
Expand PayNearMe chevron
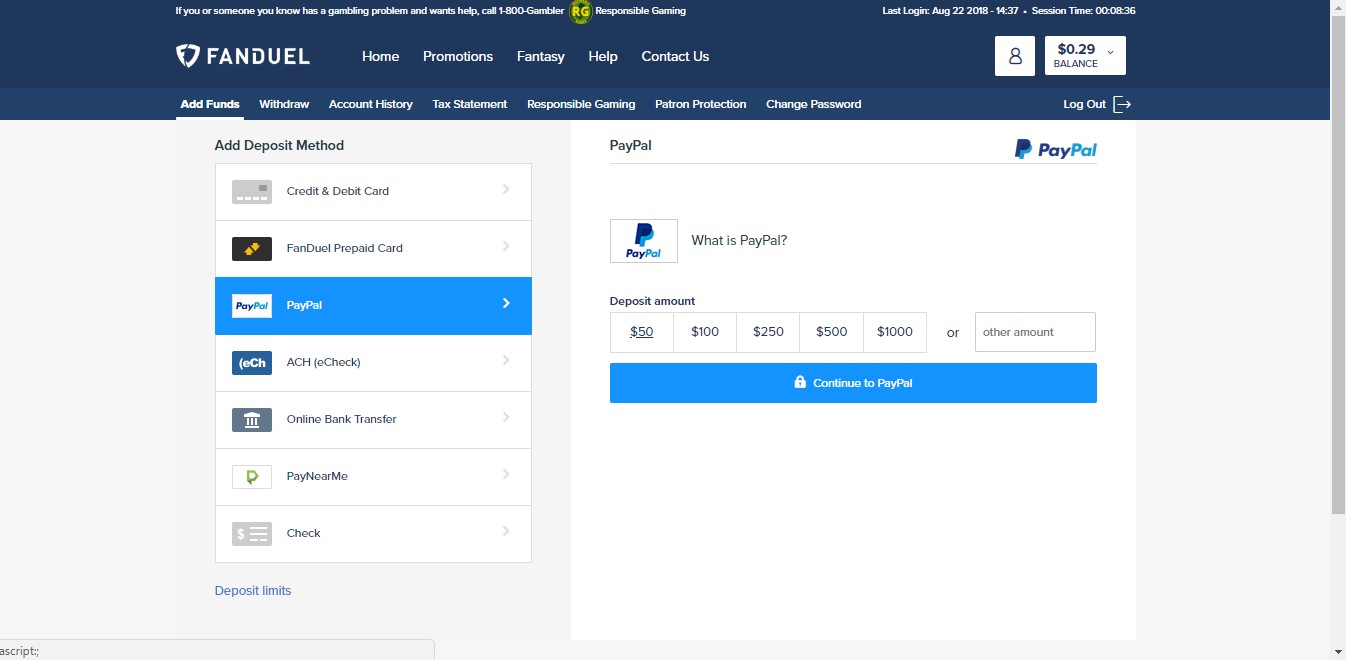(506, 474)
